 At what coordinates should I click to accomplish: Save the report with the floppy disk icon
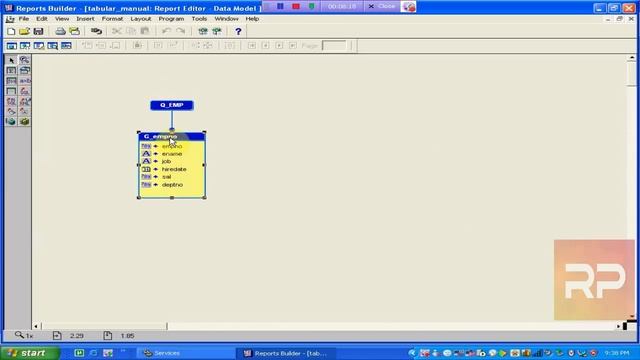[38, 31]
